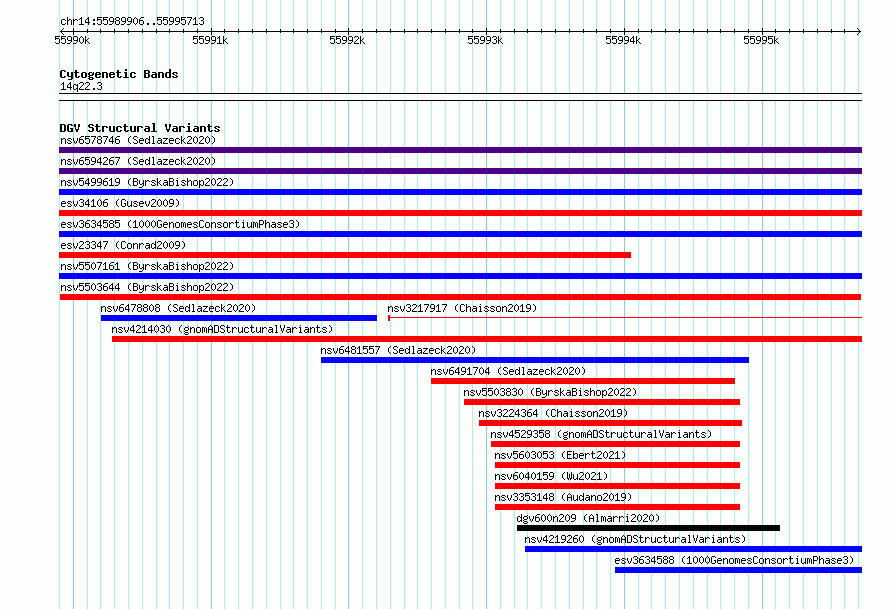Click nsv6481557 (Sedlazeck2020) label

click(x=398, y=350)
